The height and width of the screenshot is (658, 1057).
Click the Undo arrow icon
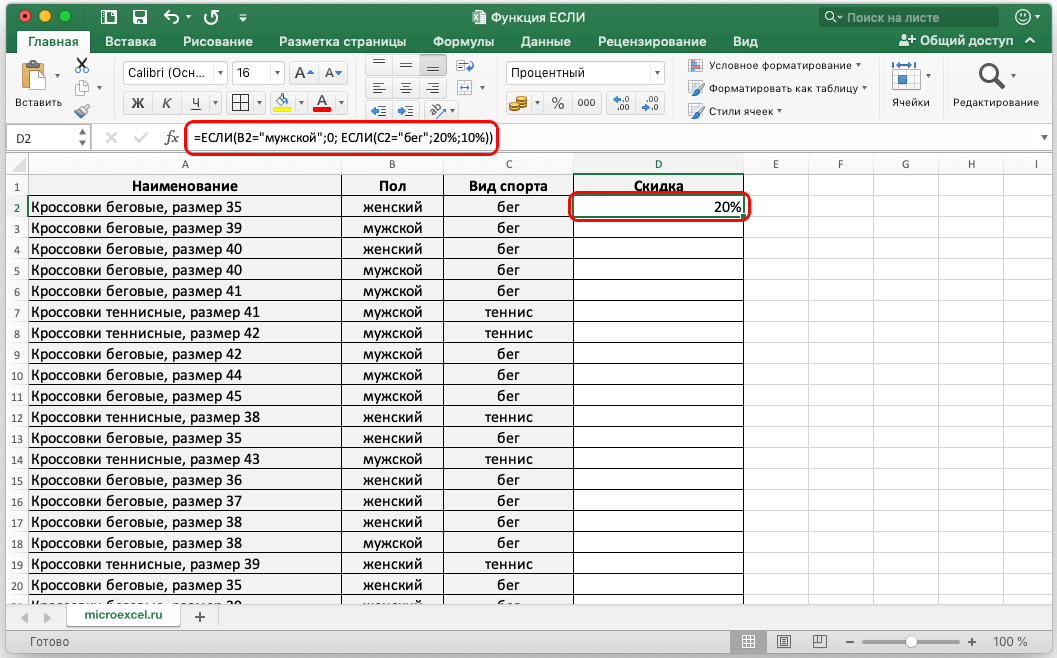coord(172,17)
